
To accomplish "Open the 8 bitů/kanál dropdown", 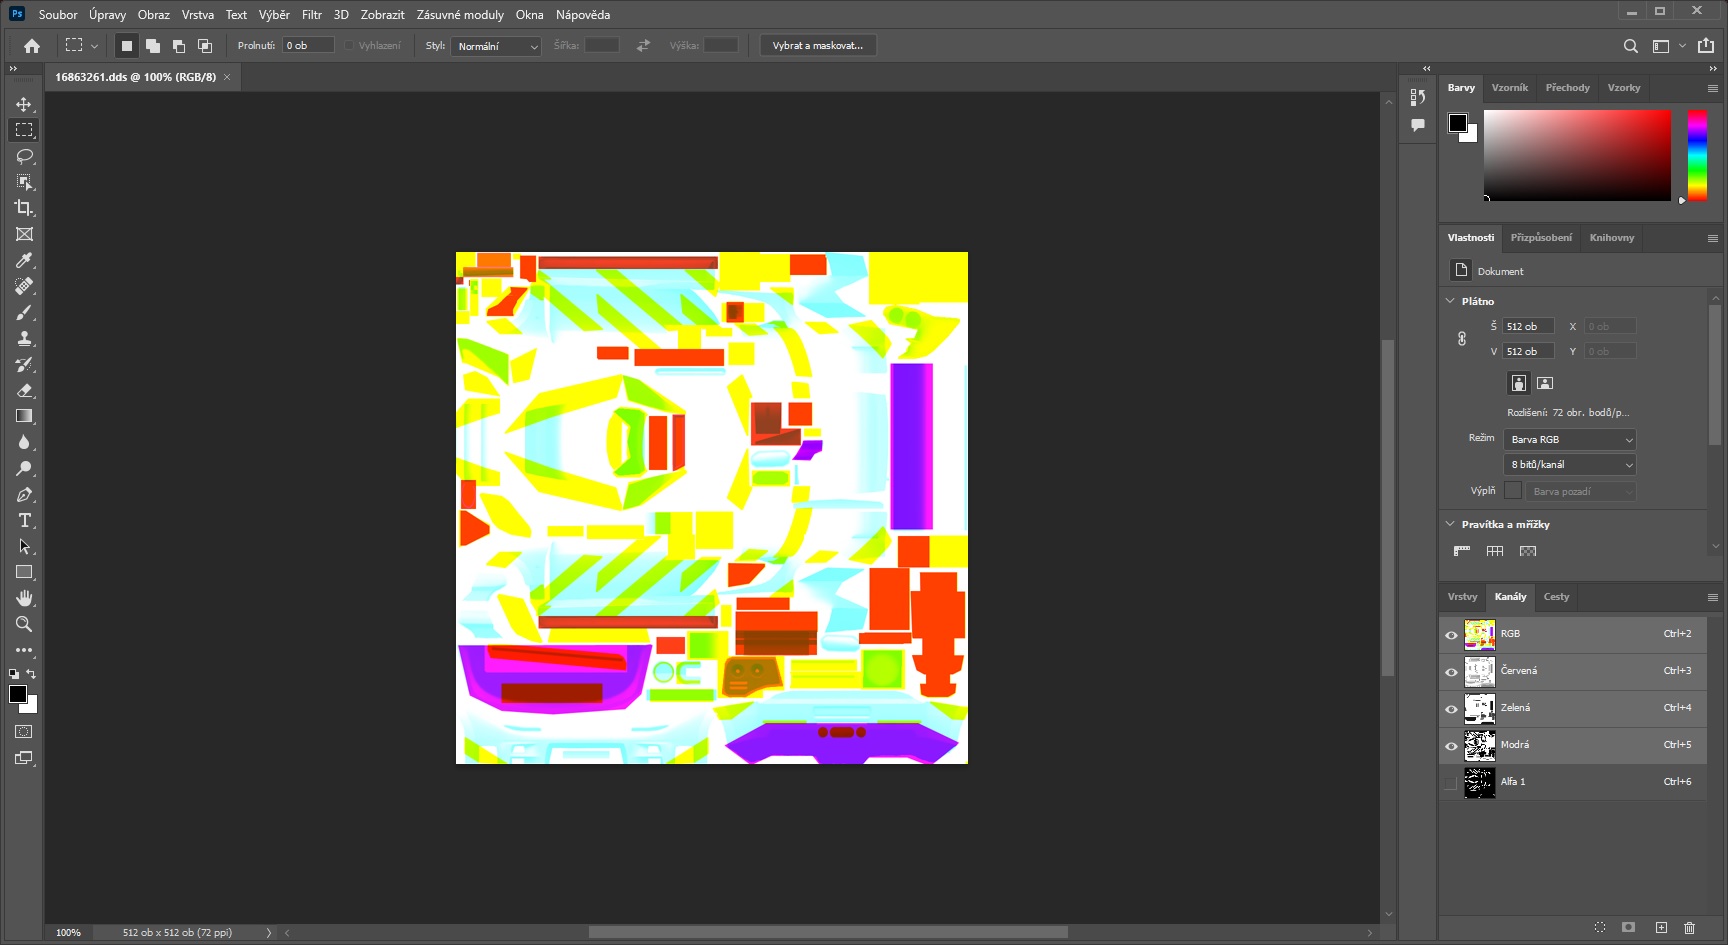I will pyautogui.click(x=1570, y=465).
